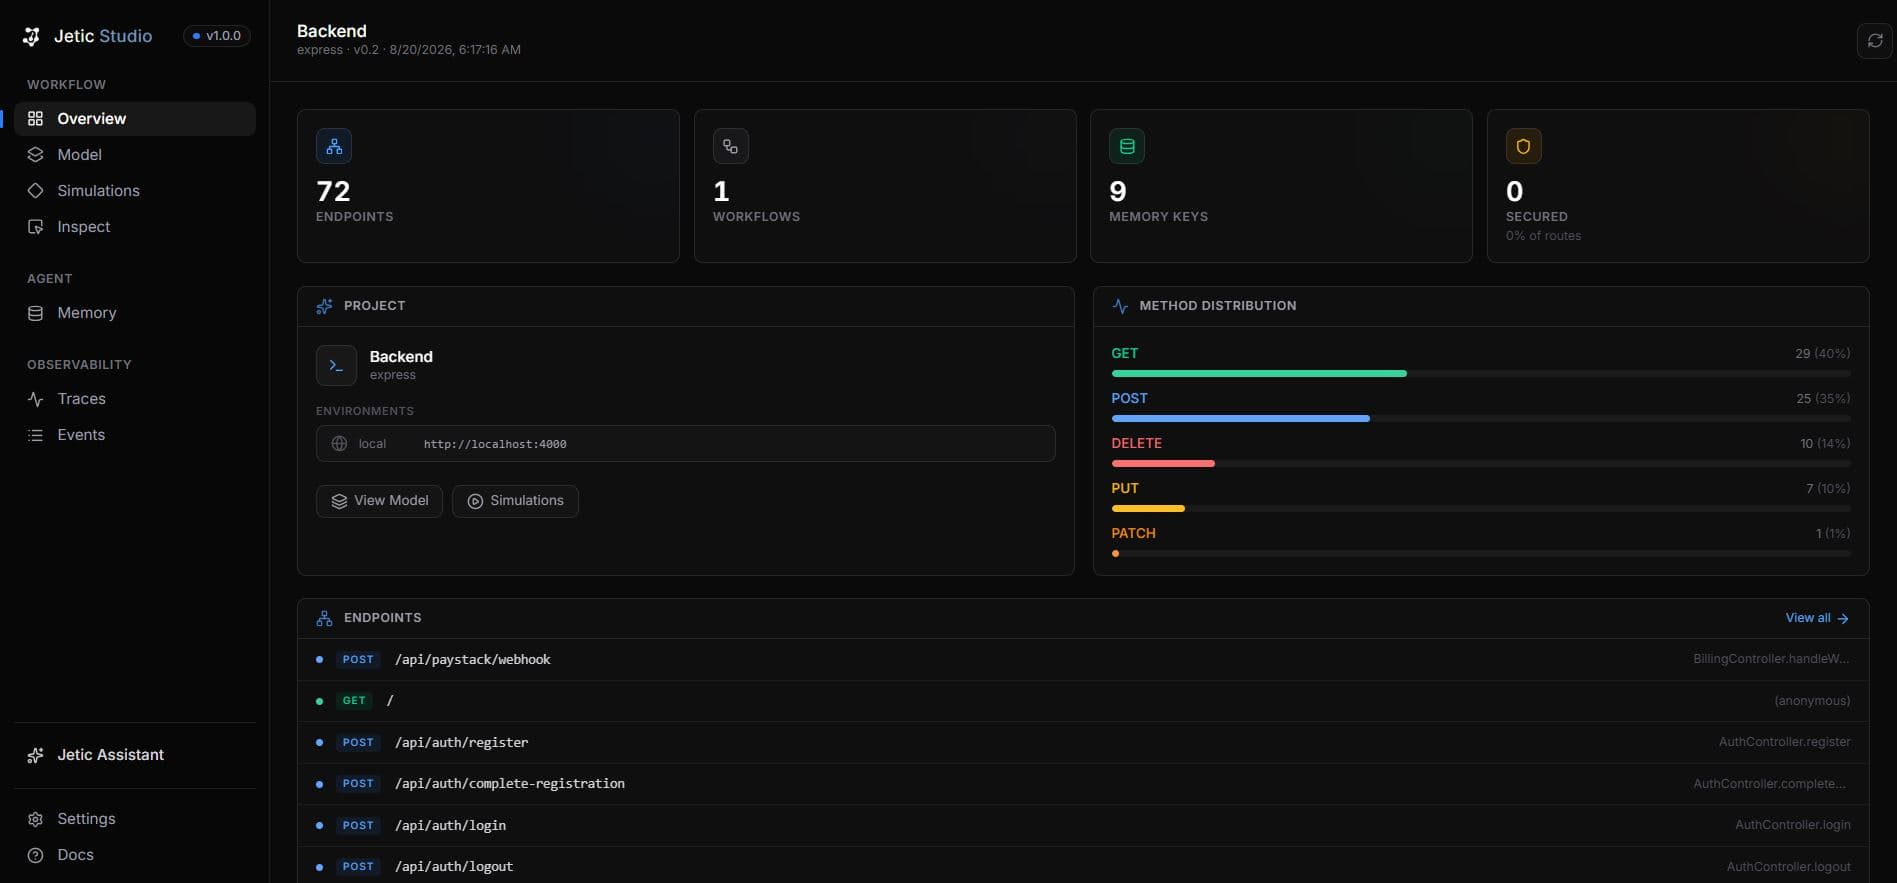
Task: Open the Overview page in sidebar
Action: [135, 119]
